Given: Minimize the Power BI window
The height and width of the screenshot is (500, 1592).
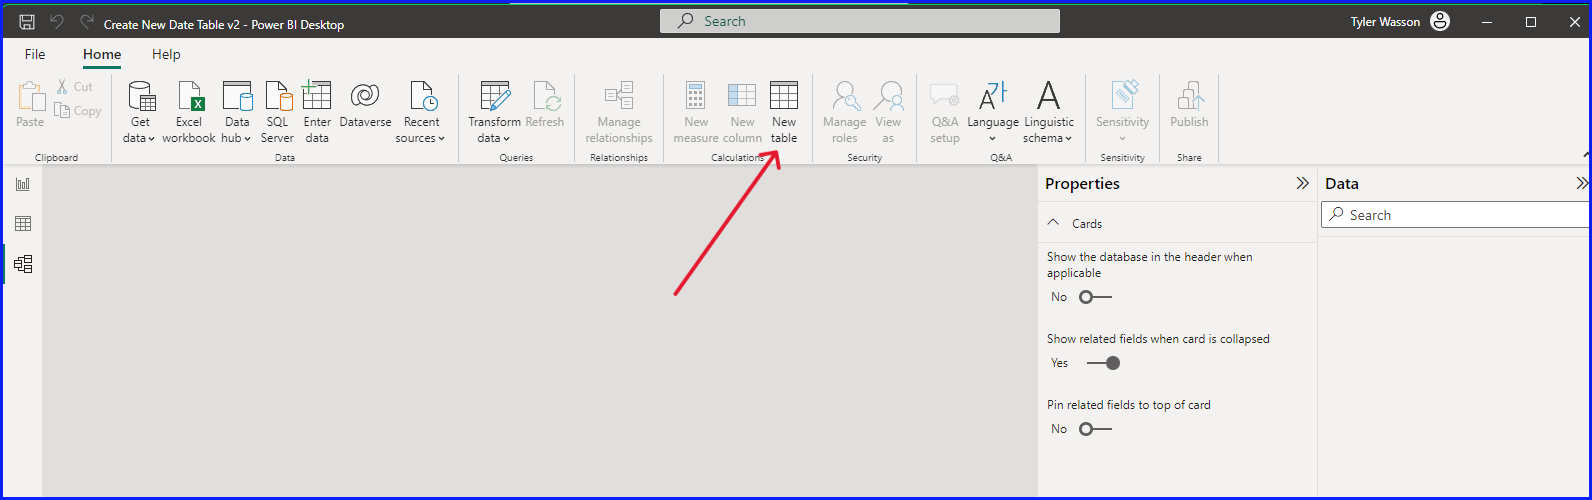Looking at the screenshot, I should 1486,22.
